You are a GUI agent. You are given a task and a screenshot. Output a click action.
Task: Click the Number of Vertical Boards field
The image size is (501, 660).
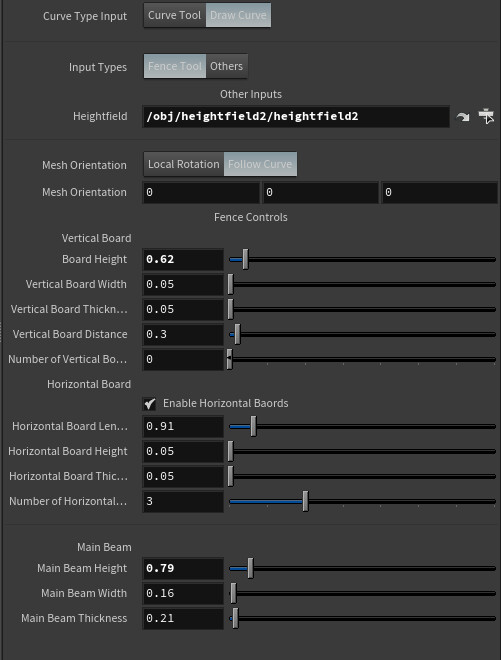click(183, 359)
